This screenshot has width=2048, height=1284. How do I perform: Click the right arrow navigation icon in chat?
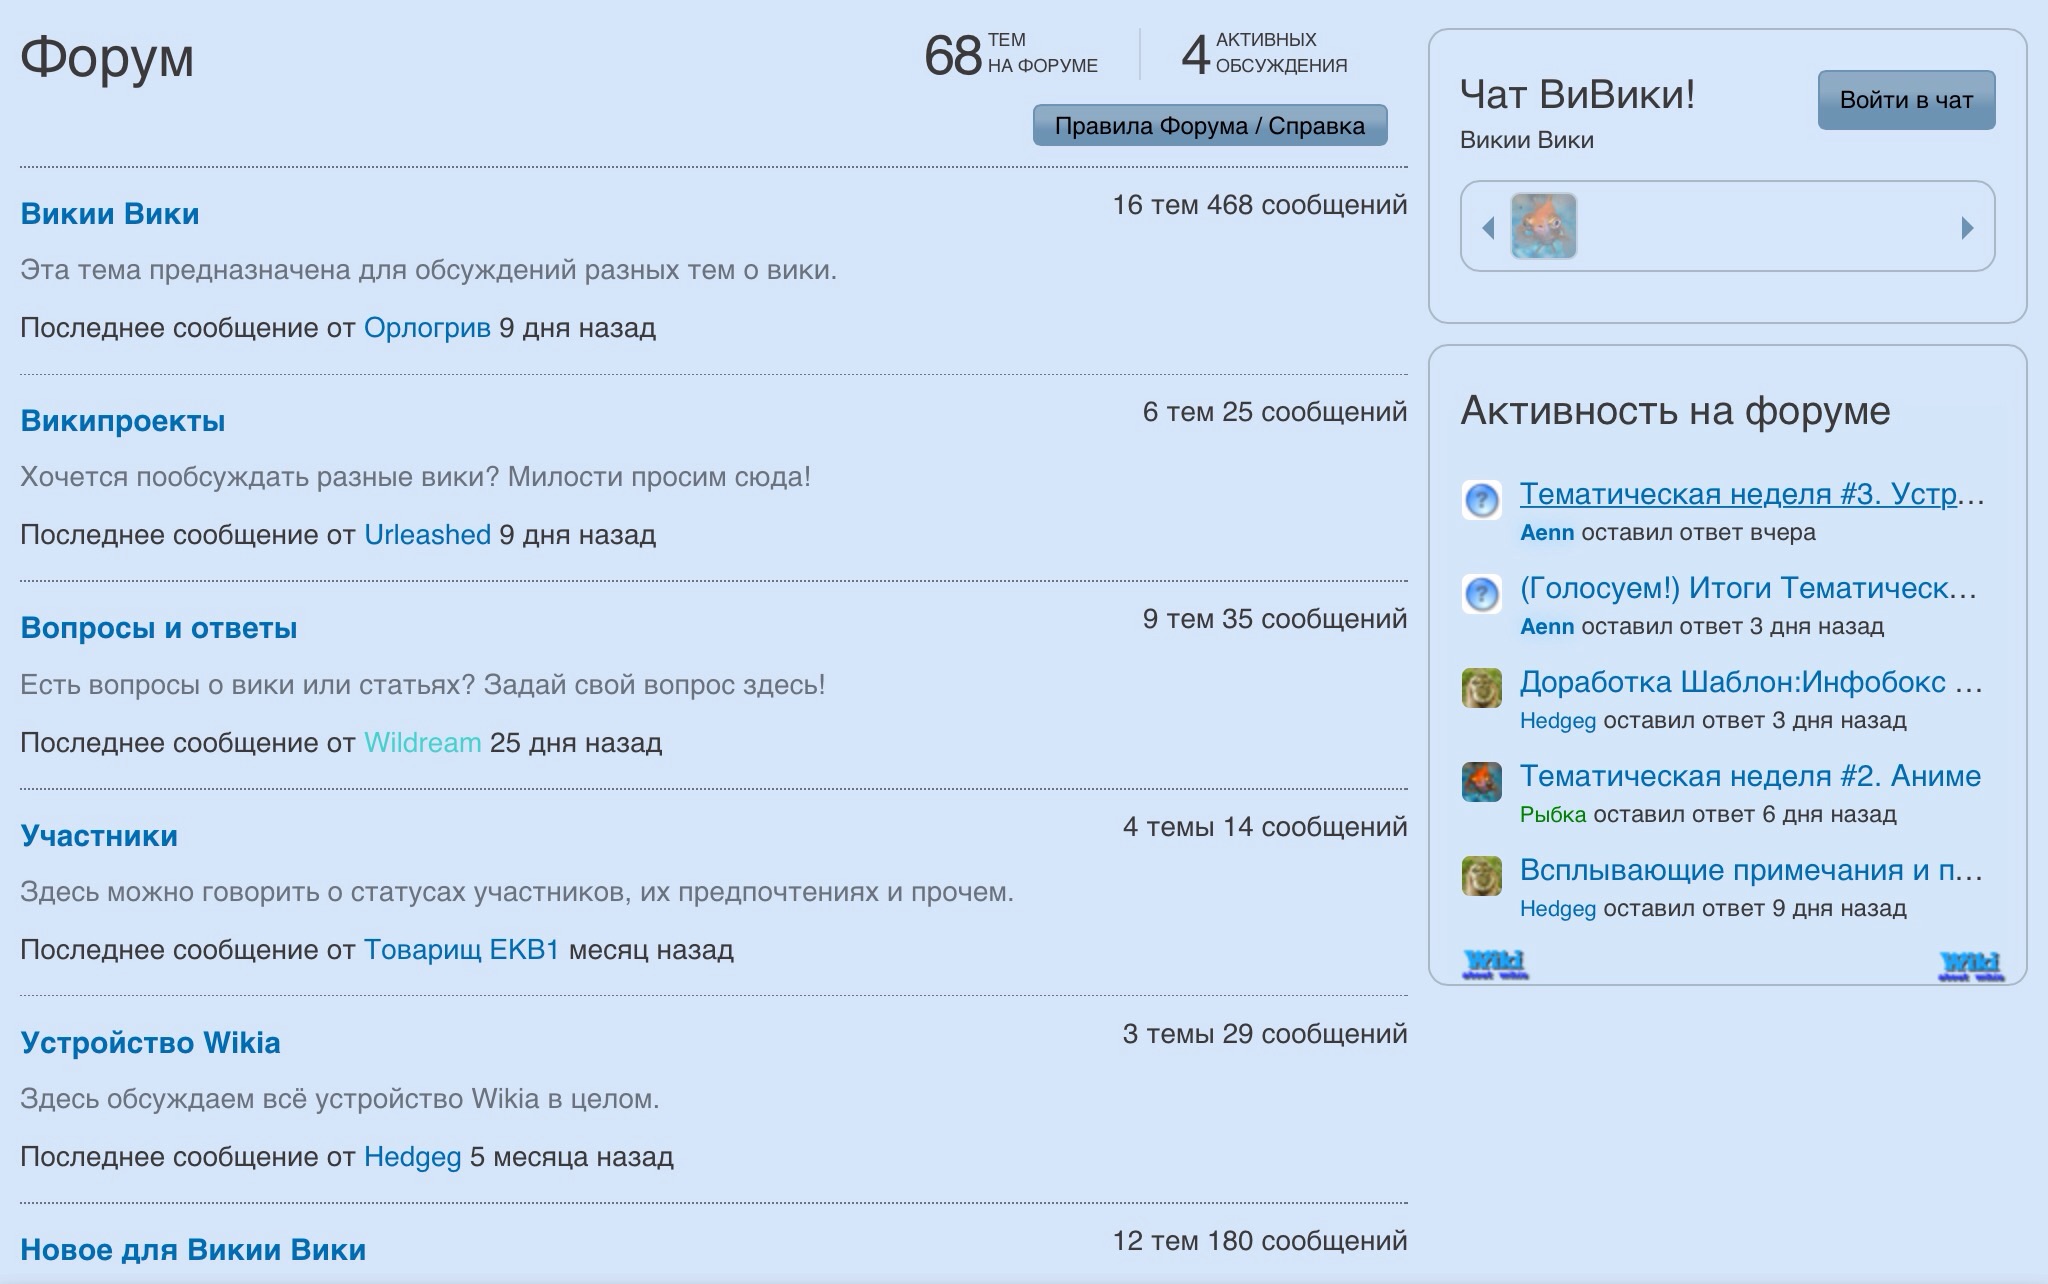(1965, 226)
